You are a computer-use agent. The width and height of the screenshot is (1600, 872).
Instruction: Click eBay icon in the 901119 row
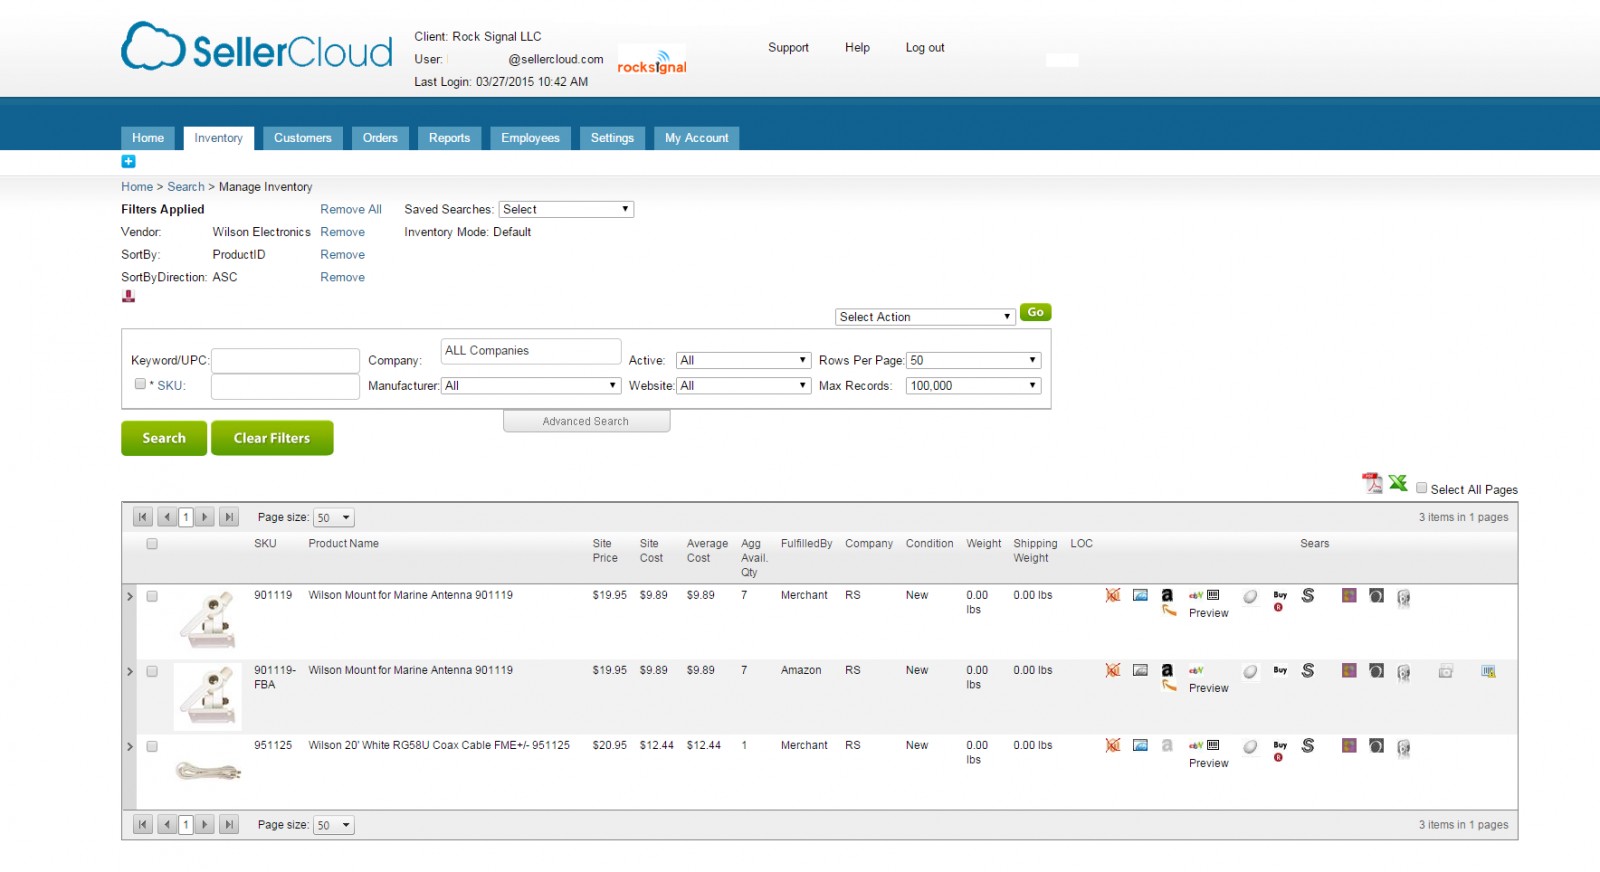click(1195, 595)
